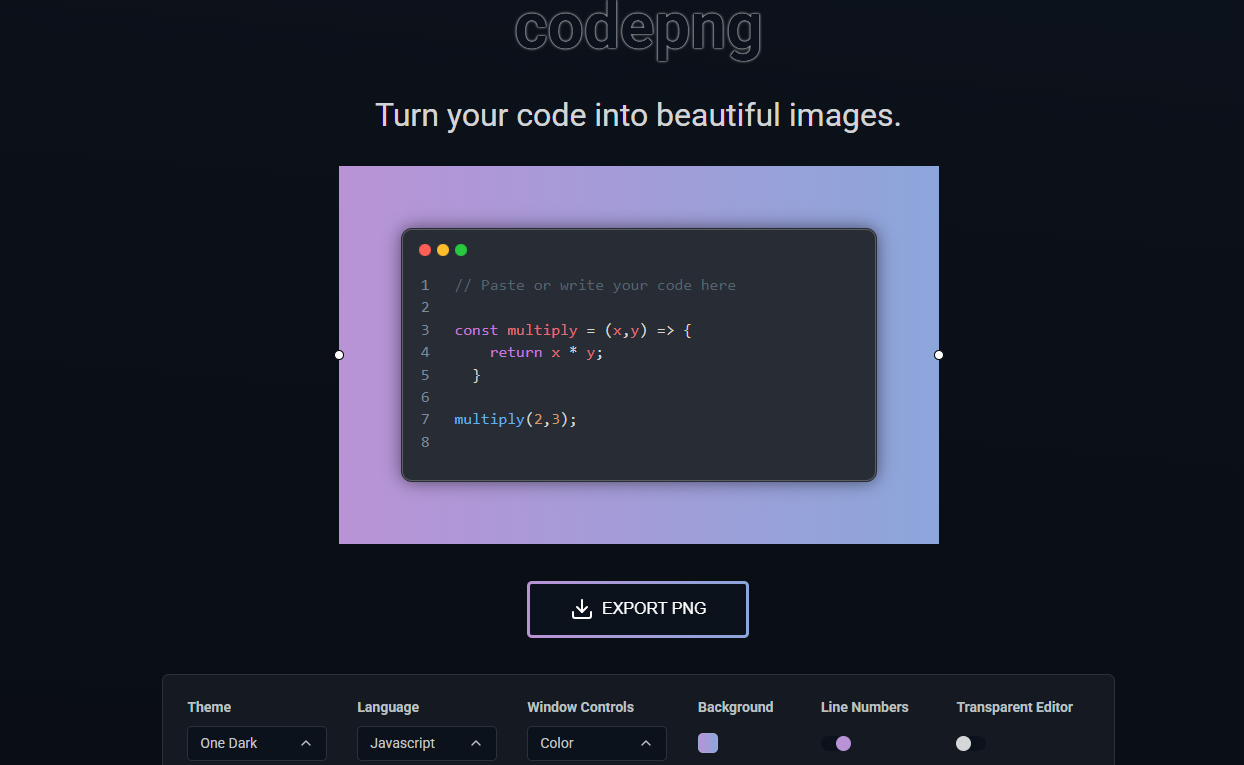Click the EXPORT PNG button
This screenshot has width=1244, height=765.
637,608
